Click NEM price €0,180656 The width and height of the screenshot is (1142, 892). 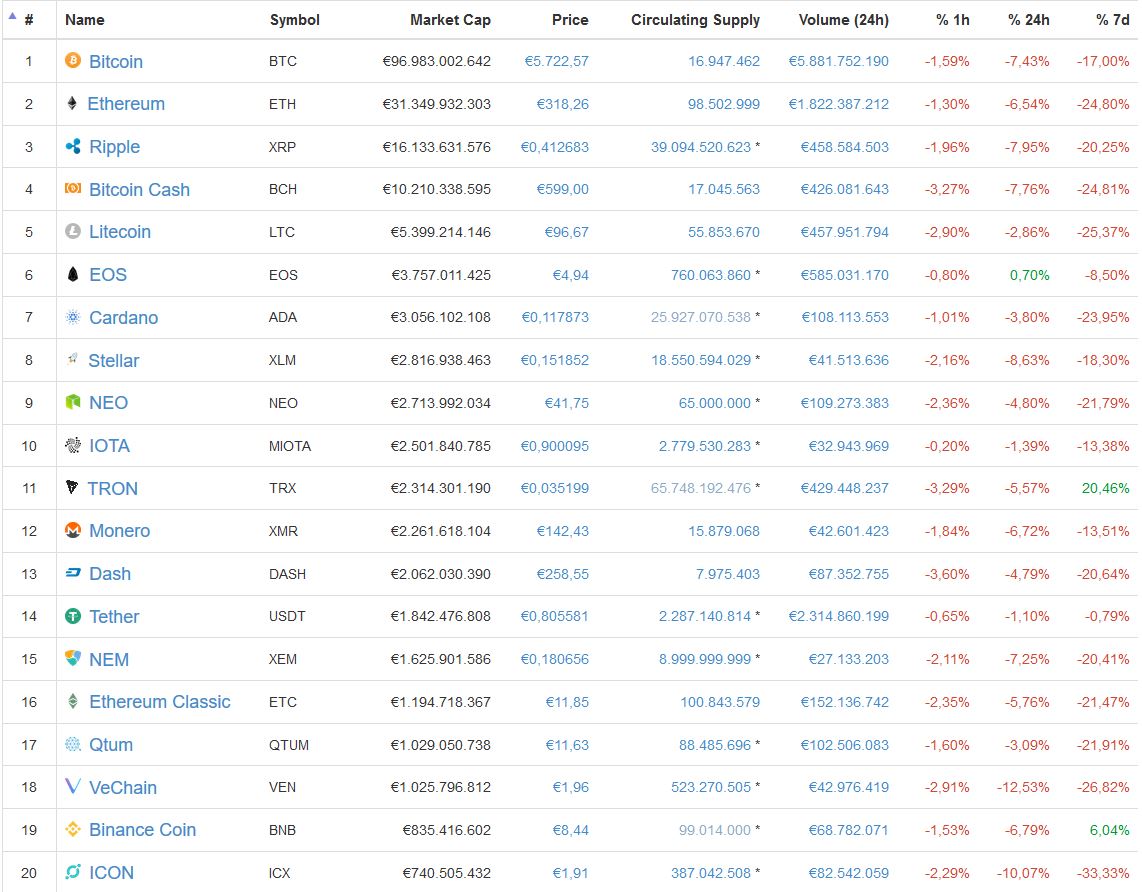pyautogui.click(x=554, y=659)
